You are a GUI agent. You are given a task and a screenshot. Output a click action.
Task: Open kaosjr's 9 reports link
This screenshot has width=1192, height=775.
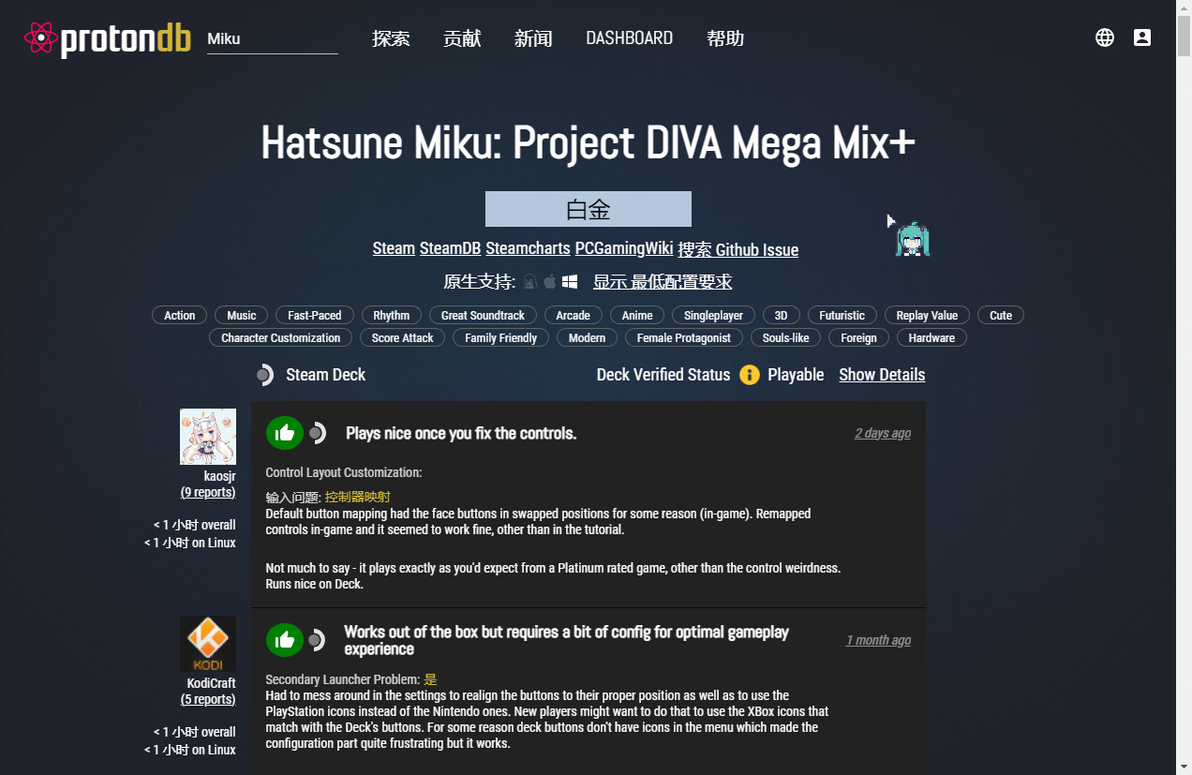[208, 493]
